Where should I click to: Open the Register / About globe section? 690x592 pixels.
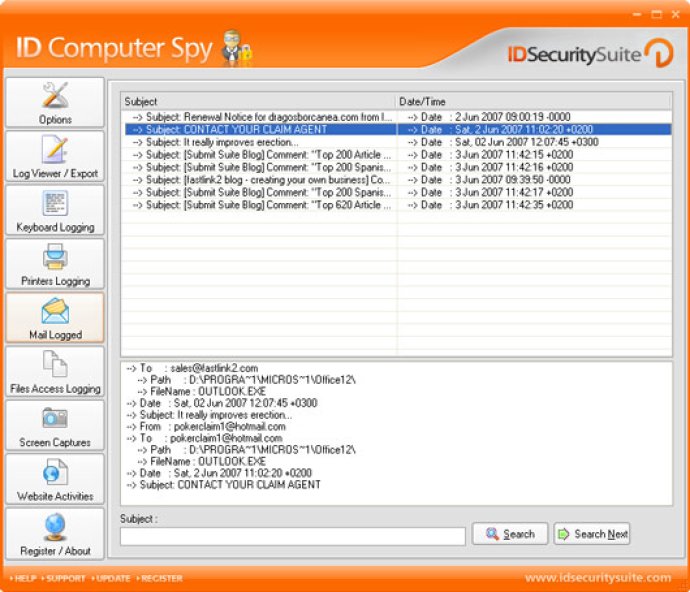[55, 533]
